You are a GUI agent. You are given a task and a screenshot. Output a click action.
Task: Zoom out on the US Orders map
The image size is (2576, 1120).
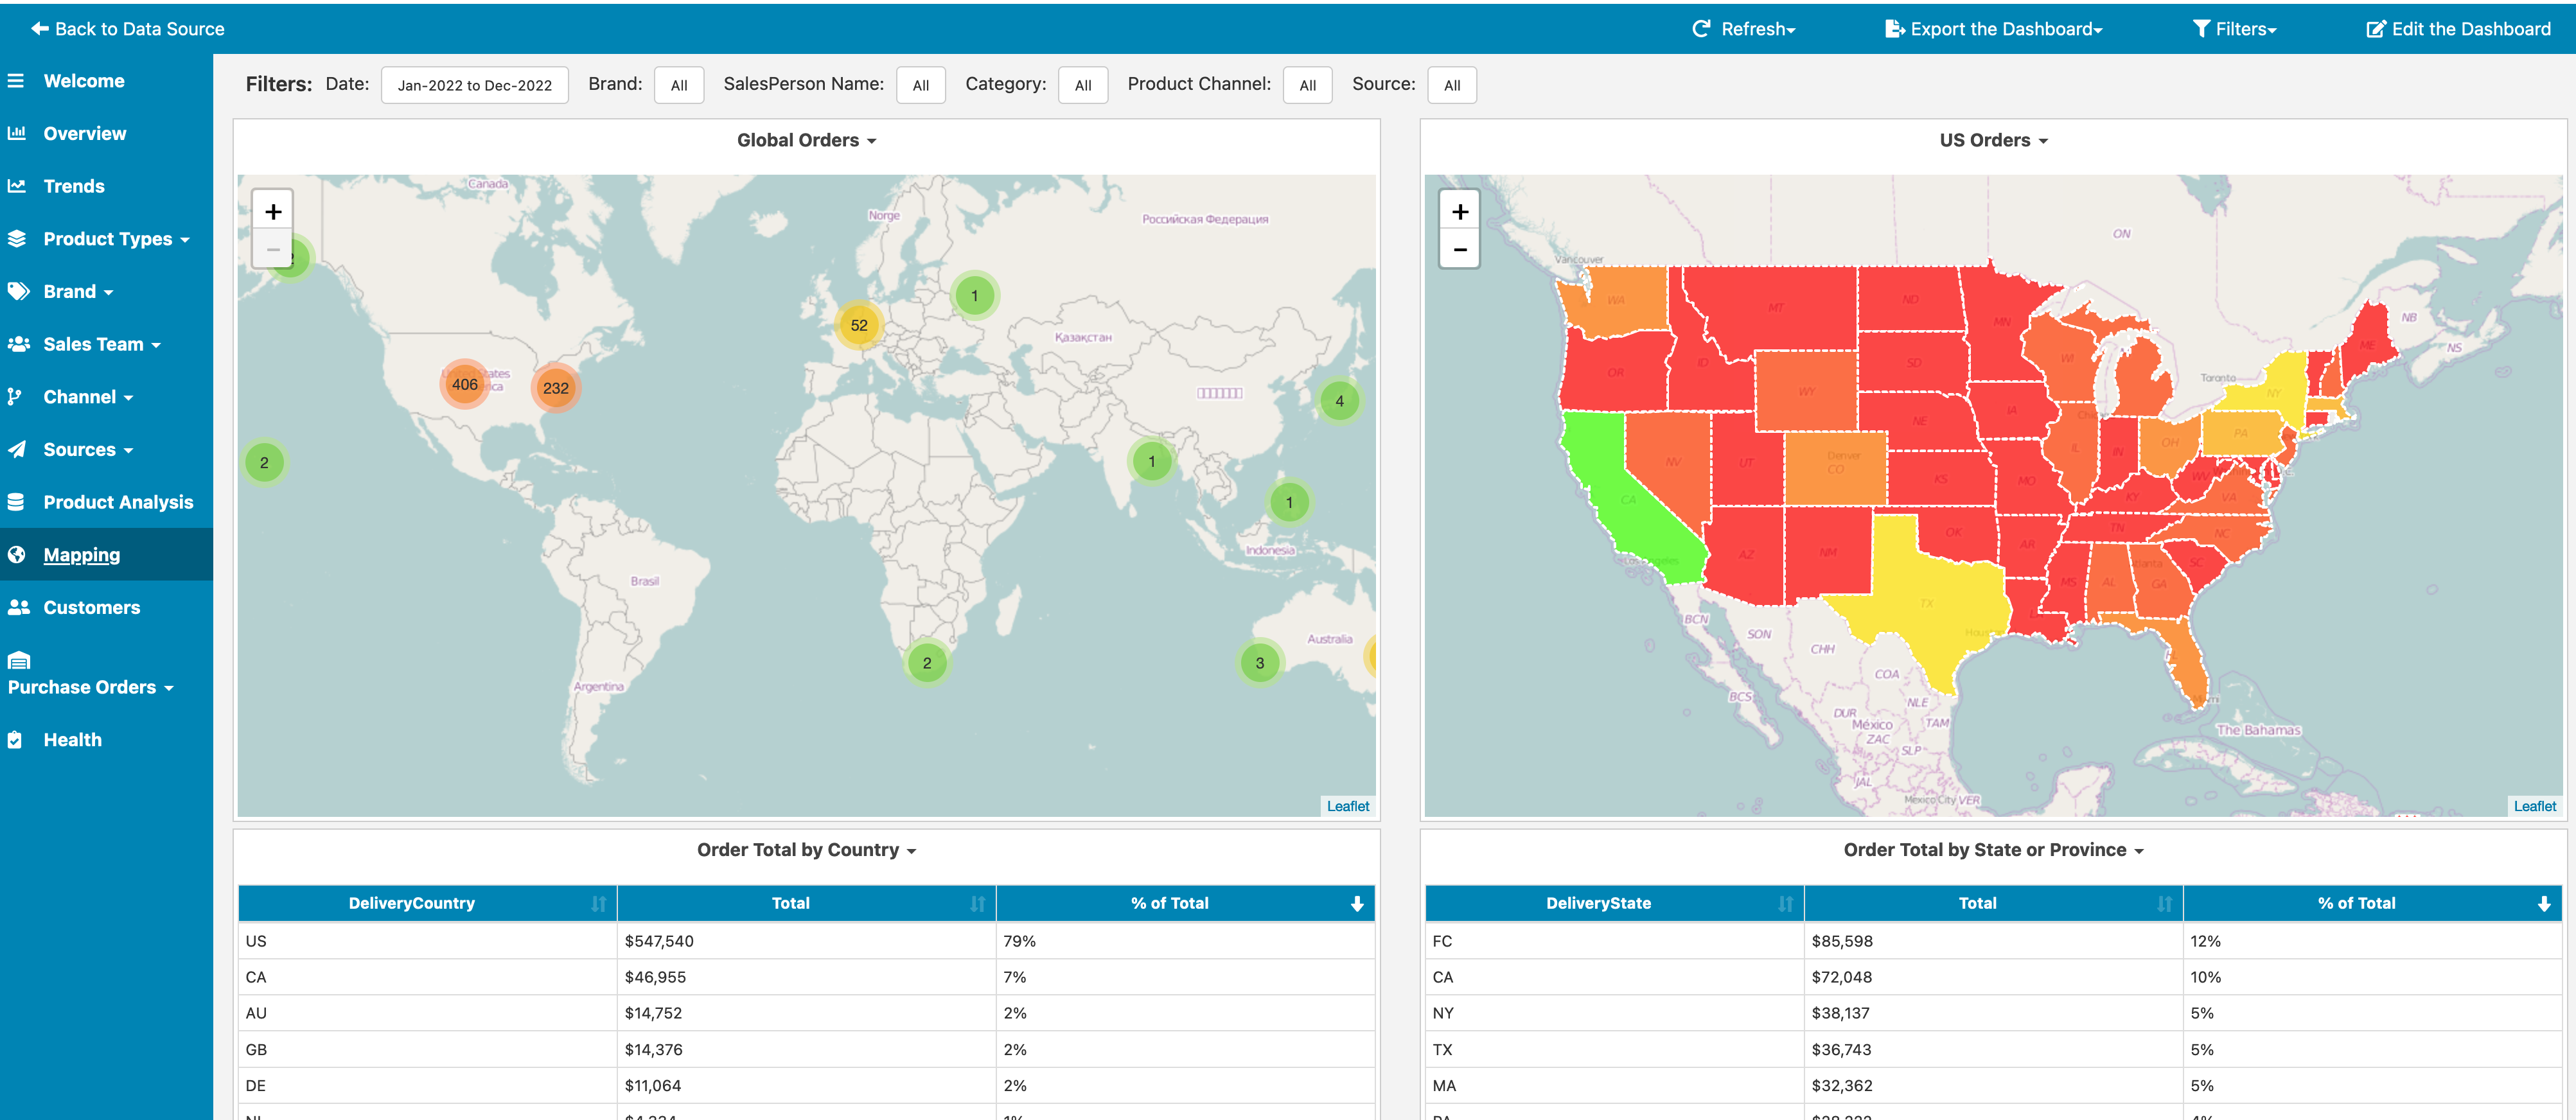point(1460,249)
